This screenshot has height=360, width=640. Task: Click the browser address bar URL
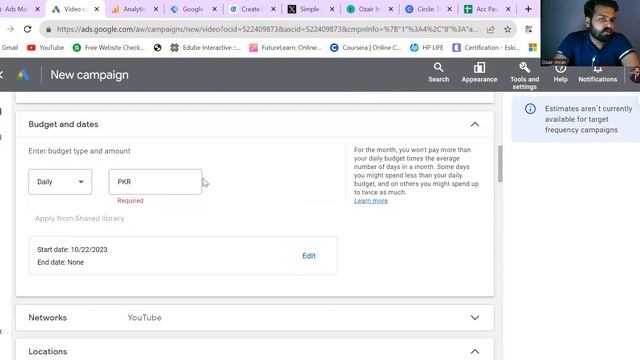coord(267,29)
